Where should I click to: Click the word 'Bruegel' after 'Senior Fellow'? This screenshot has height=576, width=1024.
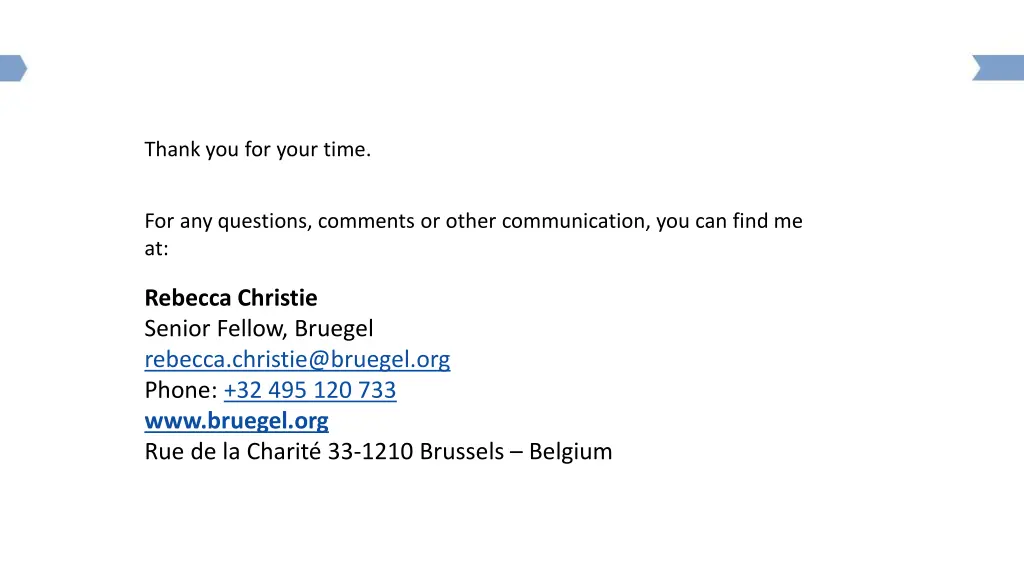pyautogui.click(x=334, y=328)
